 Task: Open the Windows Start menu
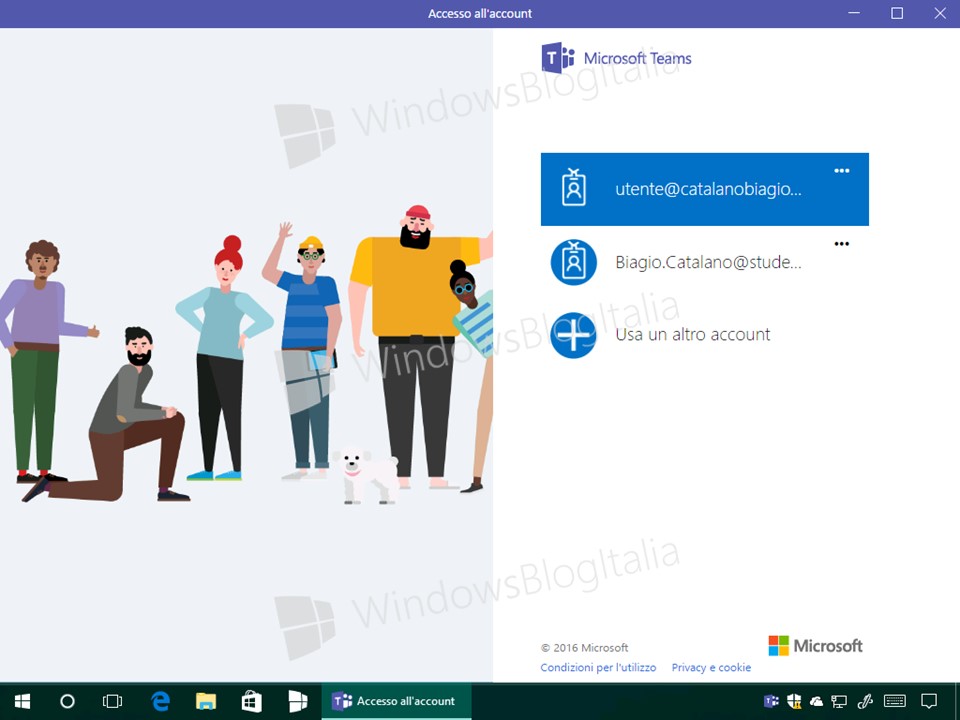pyautogui.click(x=23, y=701)
